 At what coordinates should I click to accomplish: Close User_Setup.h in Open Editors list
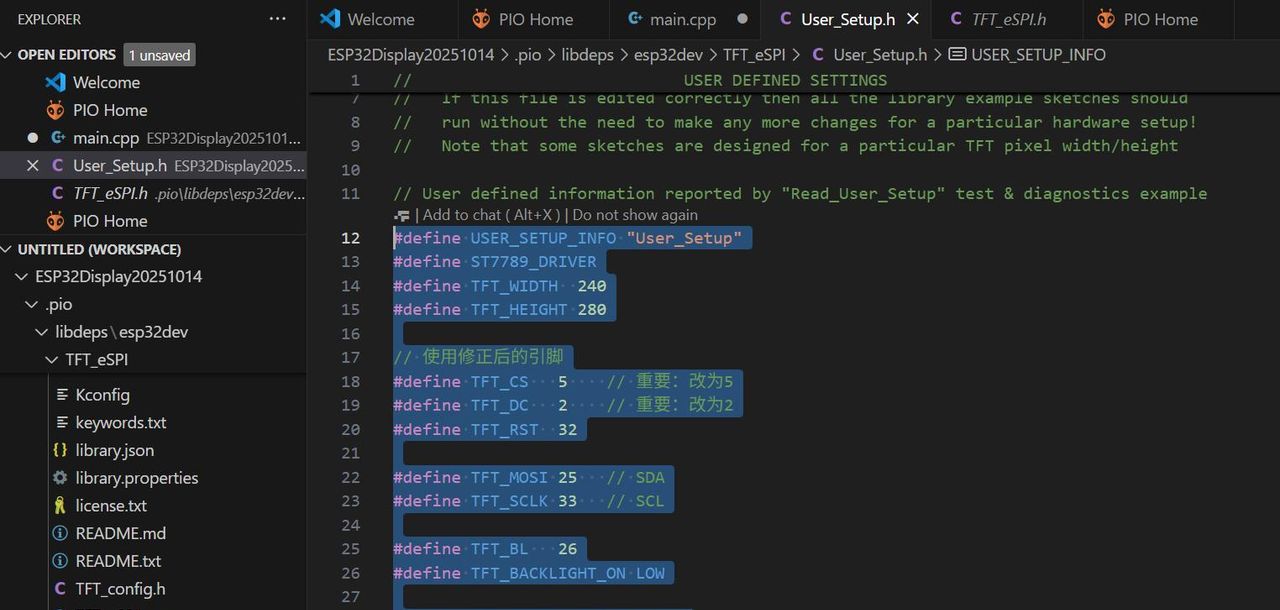(x=32, y=166)
